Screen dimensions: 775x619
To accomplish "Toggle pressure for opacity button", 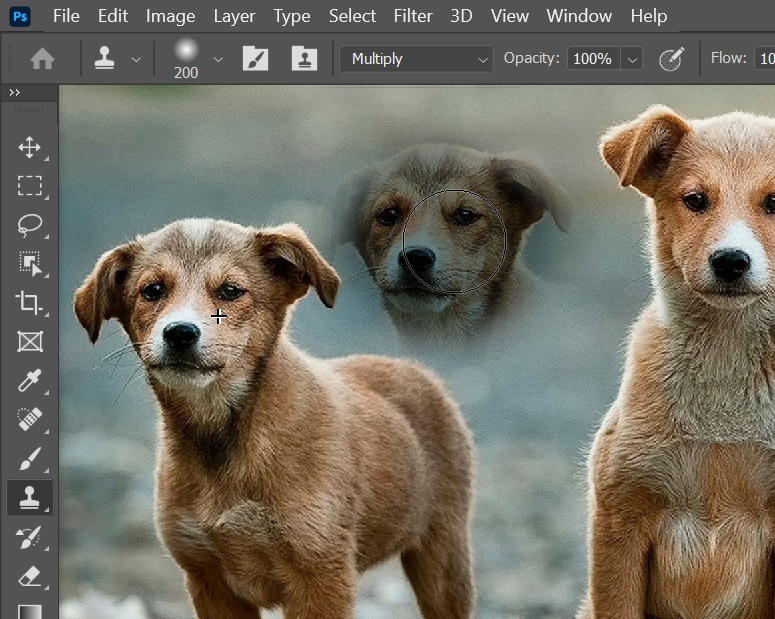I will coord(672,59).
